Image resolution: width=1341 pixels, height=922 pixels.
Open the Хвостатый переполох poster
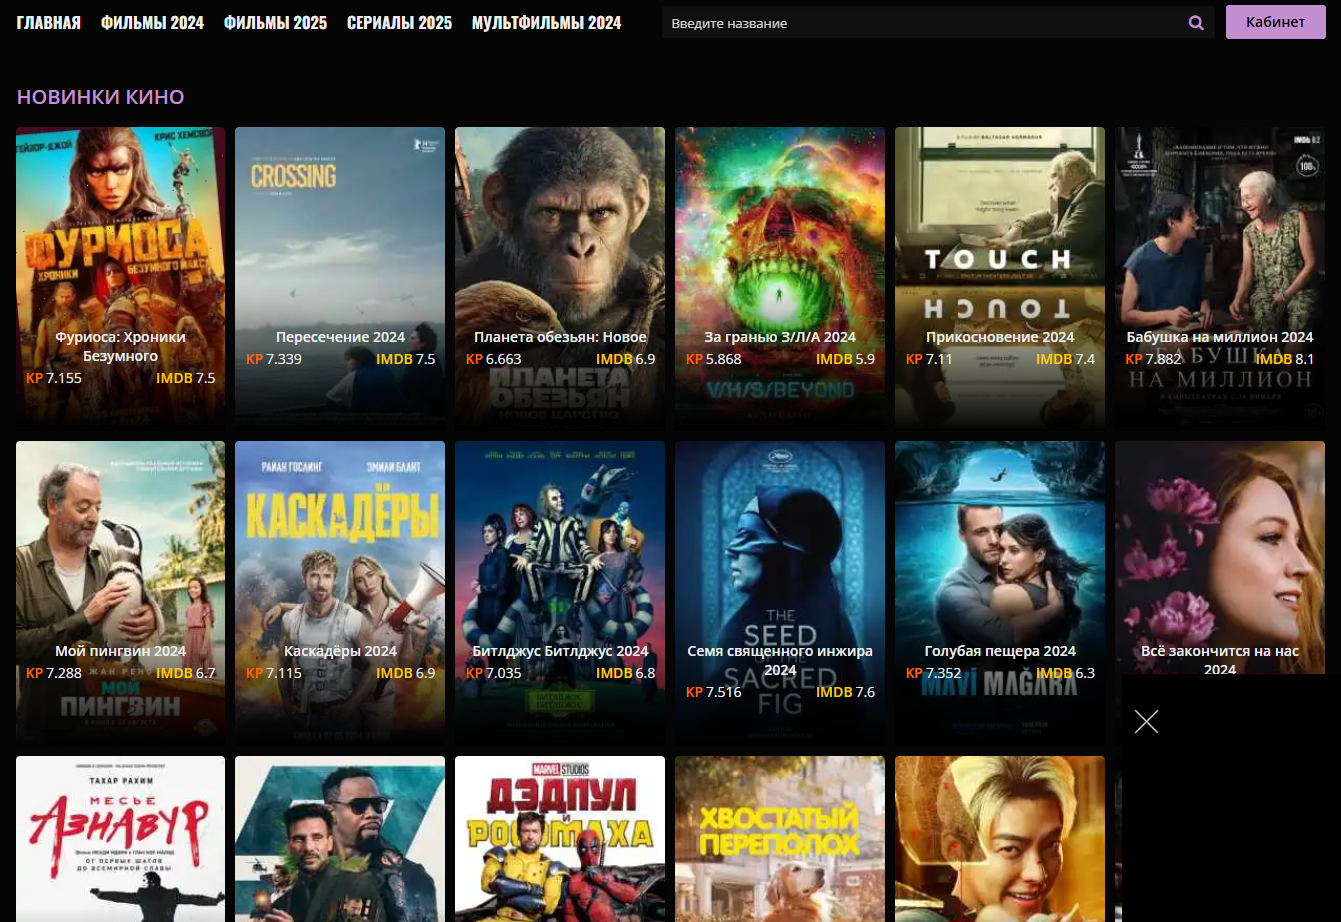[780, 839]
